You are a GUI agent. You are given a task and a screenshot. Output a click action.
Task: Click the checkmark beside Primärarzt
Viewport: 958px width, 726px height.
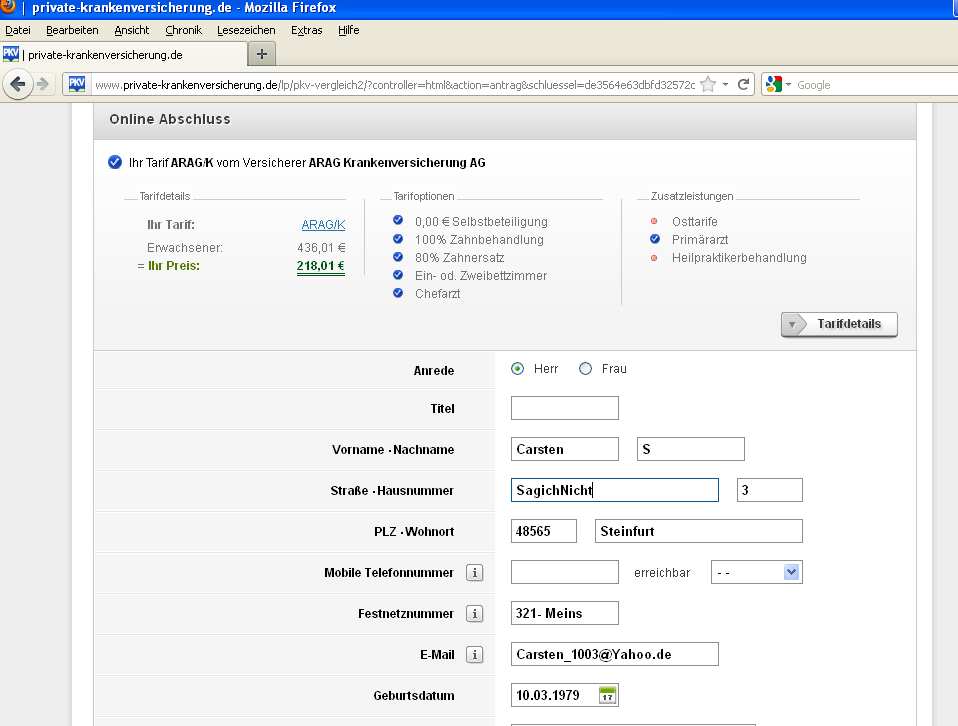(655, 239)
